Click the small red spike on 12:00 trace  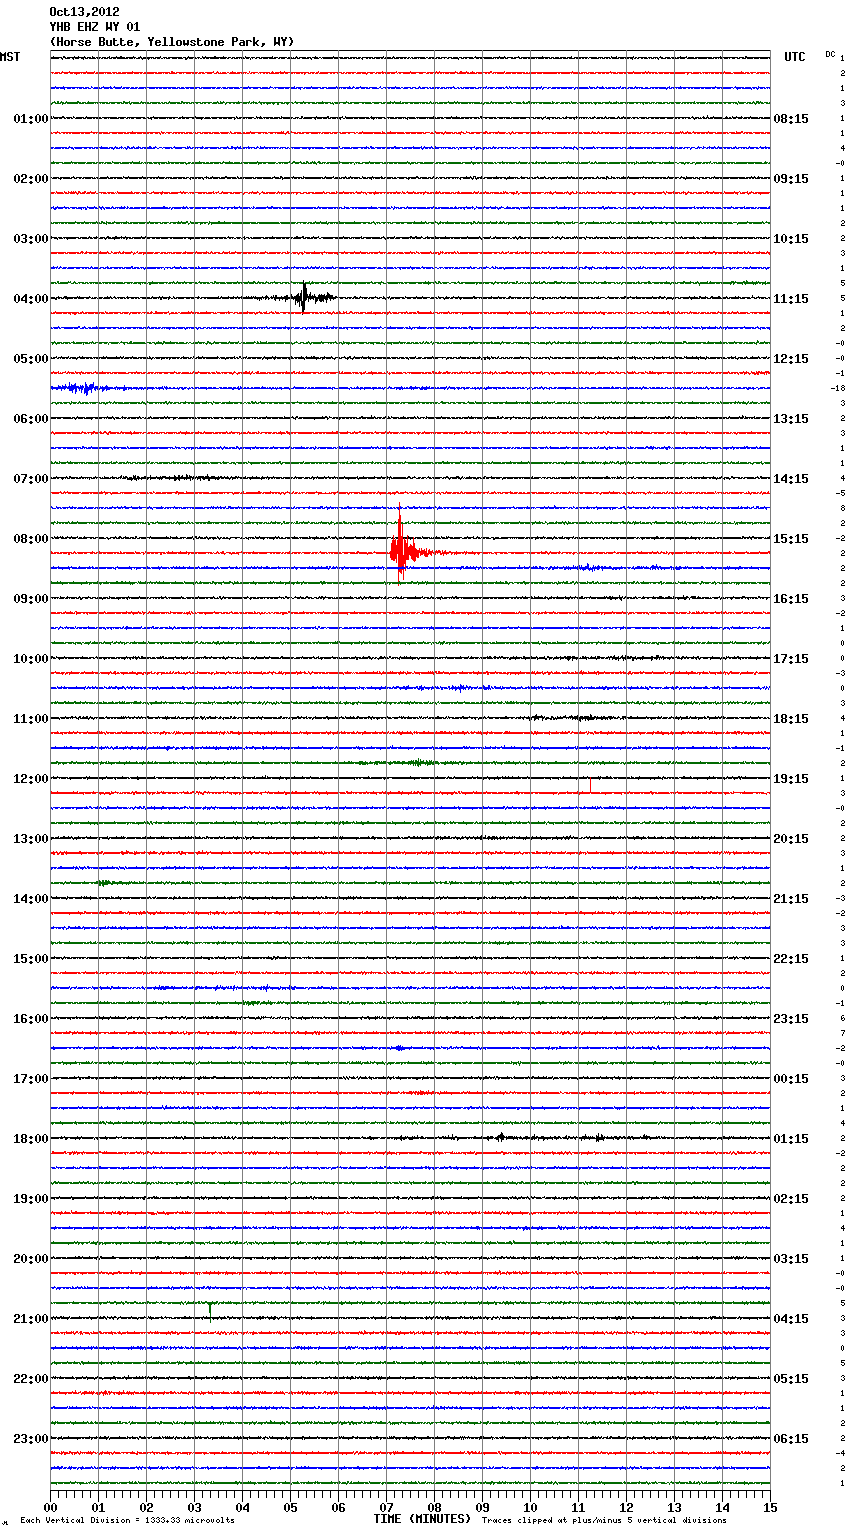(590, 785)
